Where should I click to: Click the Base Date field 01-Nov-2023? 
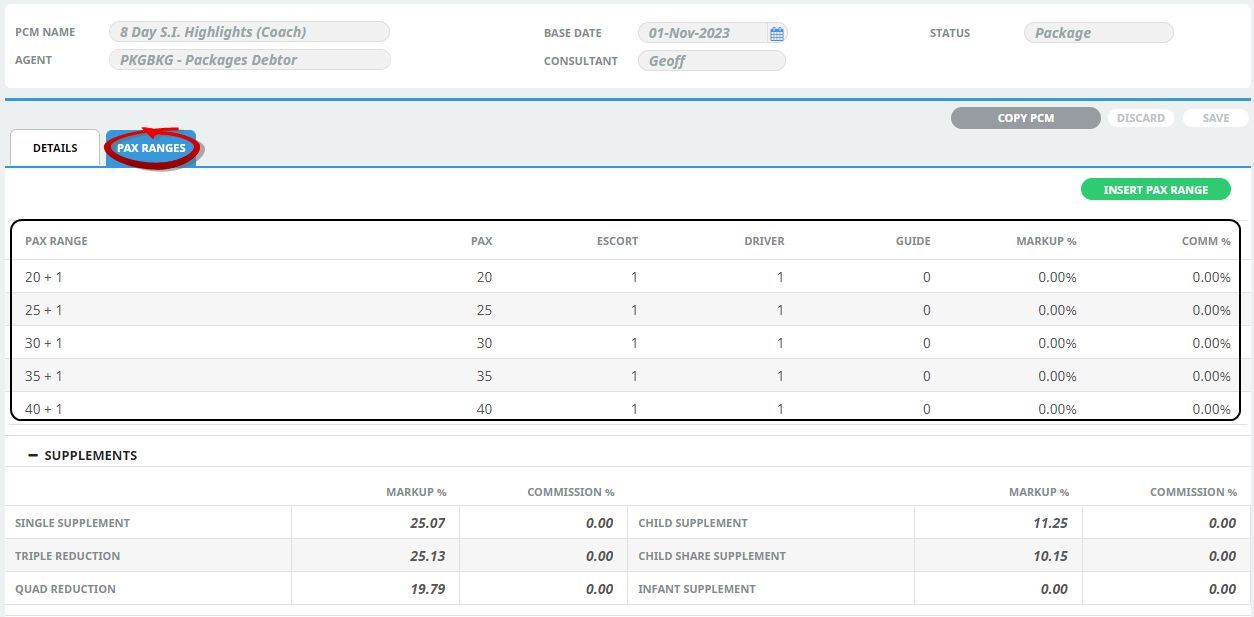(712, 33)
